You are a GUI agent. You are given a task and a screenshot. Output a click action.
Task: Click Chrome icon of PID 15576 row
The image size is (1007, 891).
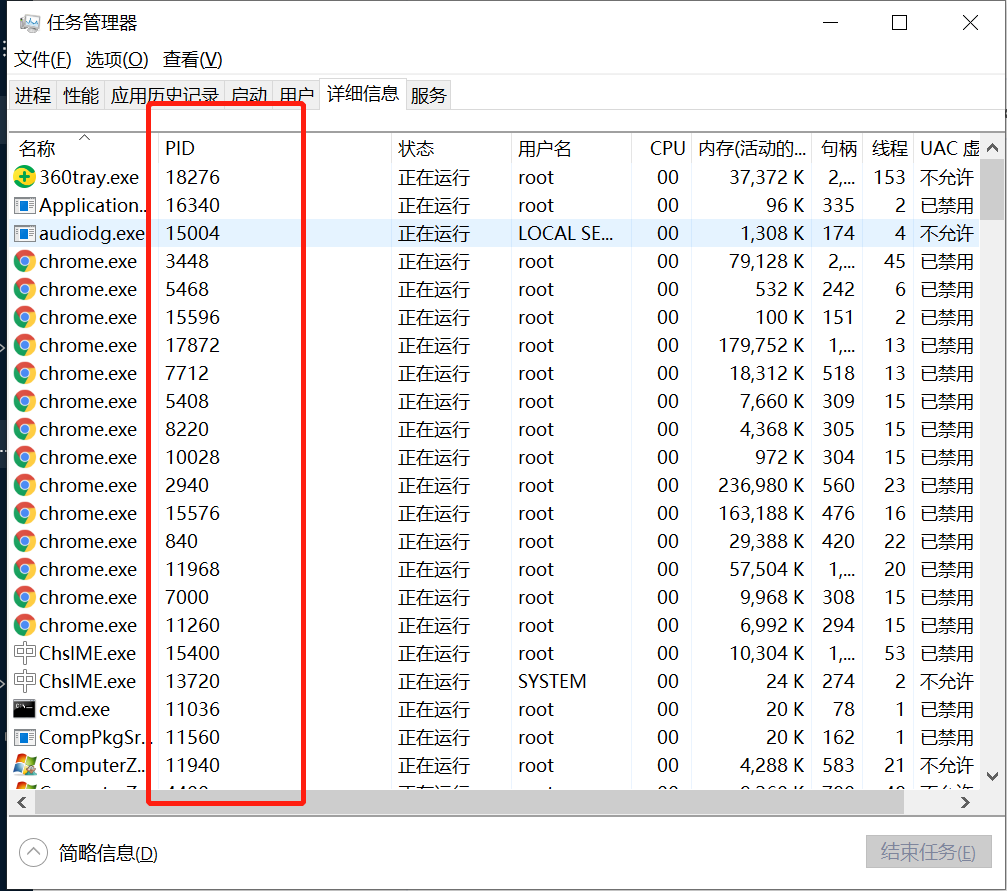coord(24,513)
